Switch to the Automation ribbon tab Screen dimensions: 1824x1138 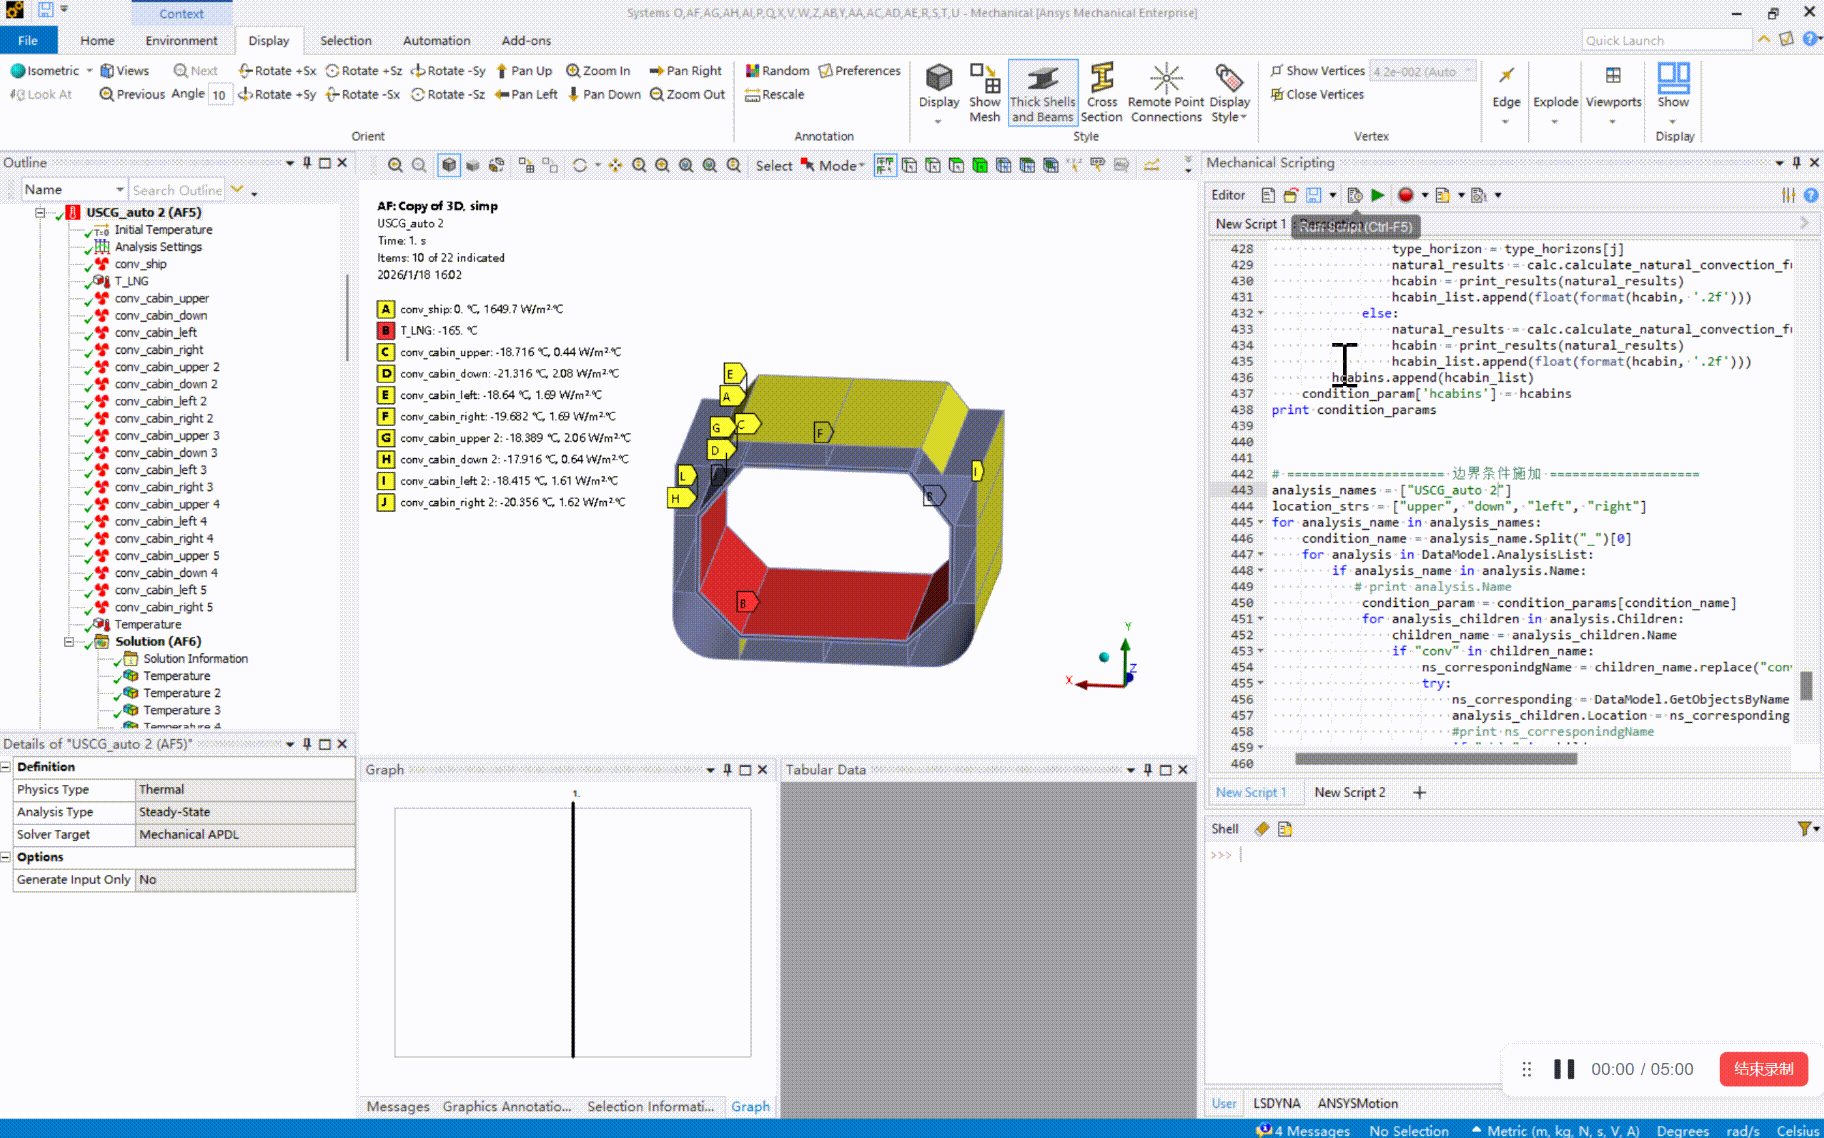click(x=436, y=41)
